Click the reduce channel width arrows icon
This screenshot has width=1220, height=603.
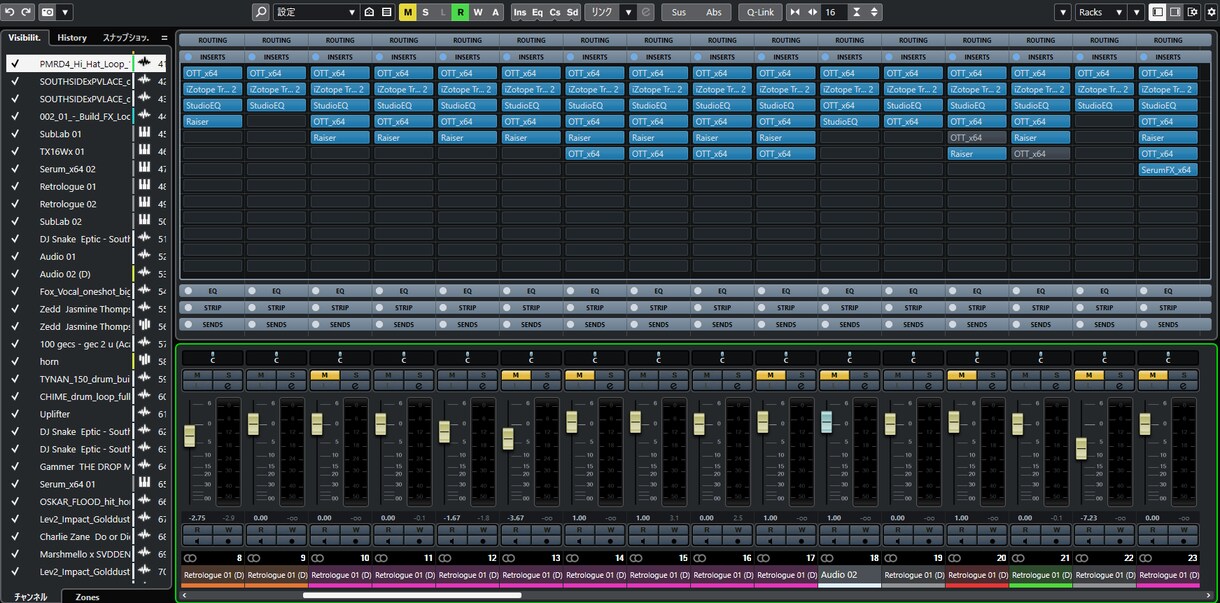coord(795,12)
